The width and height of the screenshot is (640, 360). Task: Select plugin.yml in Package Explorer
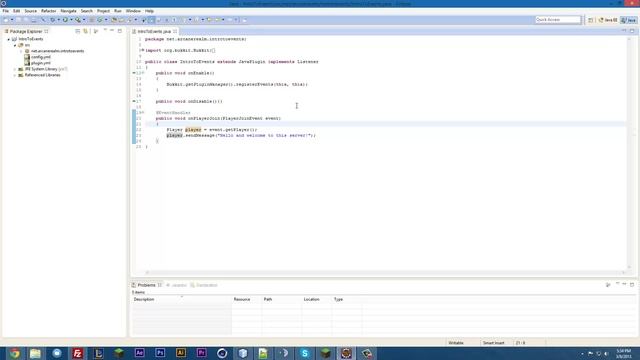coord(41,63)
